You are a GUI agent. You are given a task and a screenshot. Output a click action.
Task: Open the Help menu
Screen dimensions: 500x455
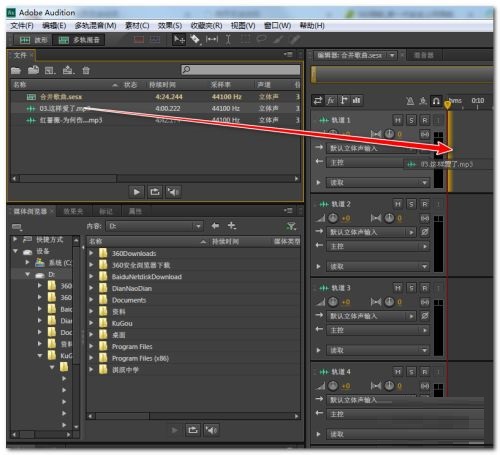coord(312,26)
